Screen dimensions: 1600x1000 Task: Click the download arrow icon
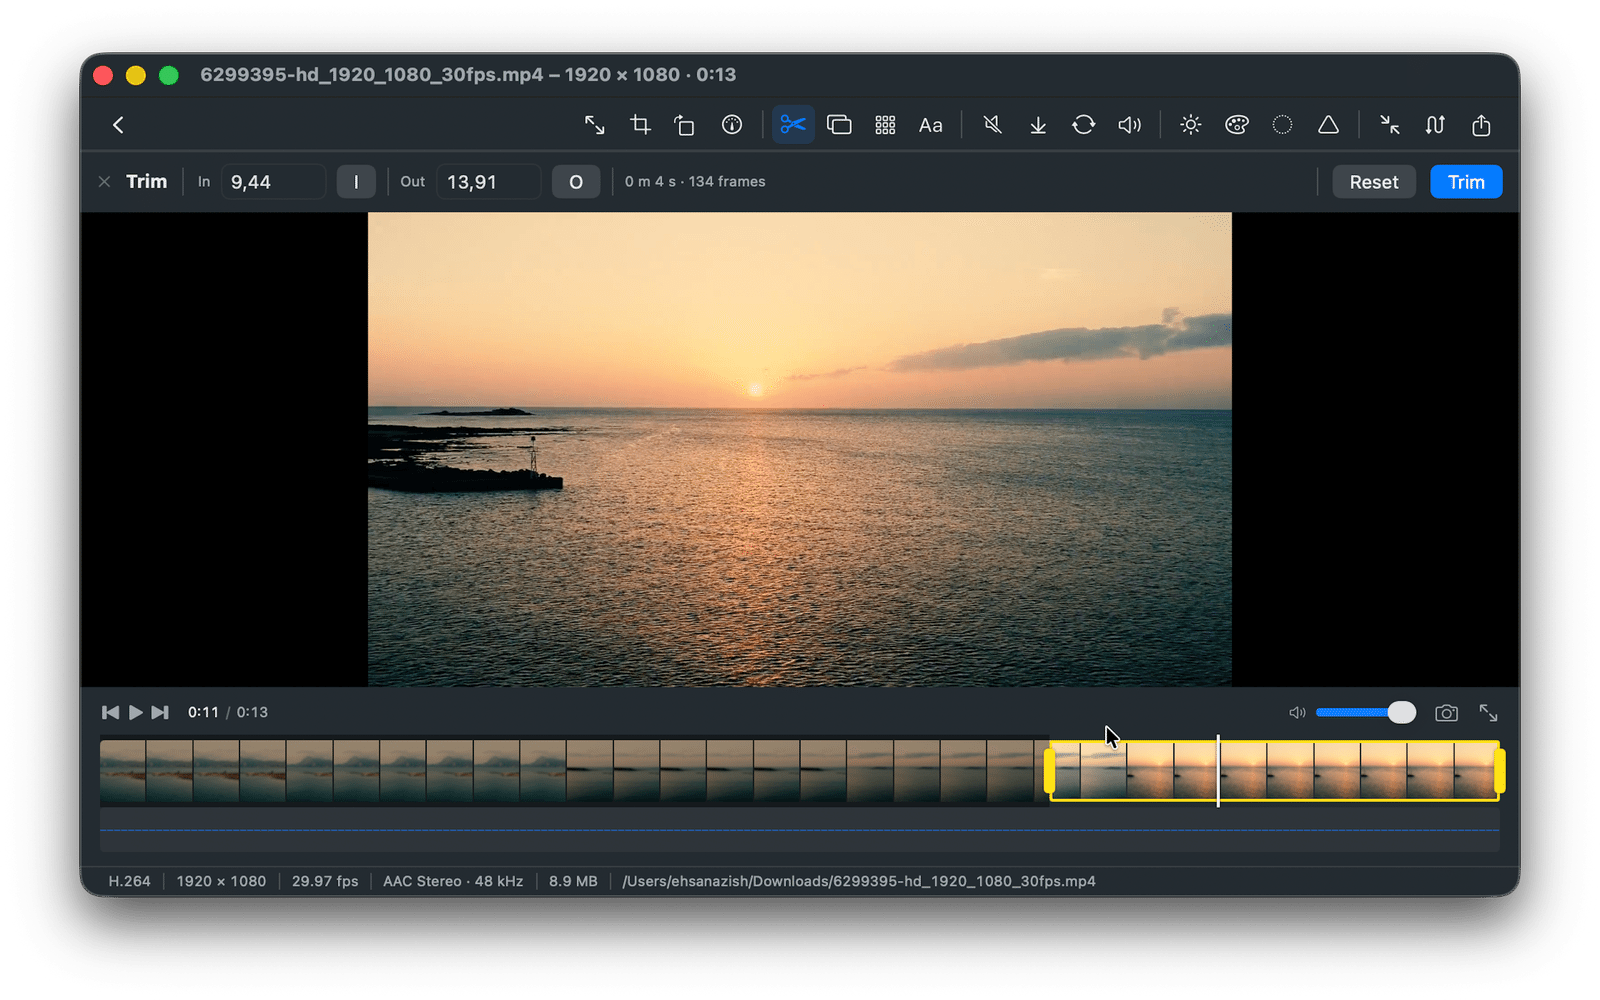pos(1038,125)
